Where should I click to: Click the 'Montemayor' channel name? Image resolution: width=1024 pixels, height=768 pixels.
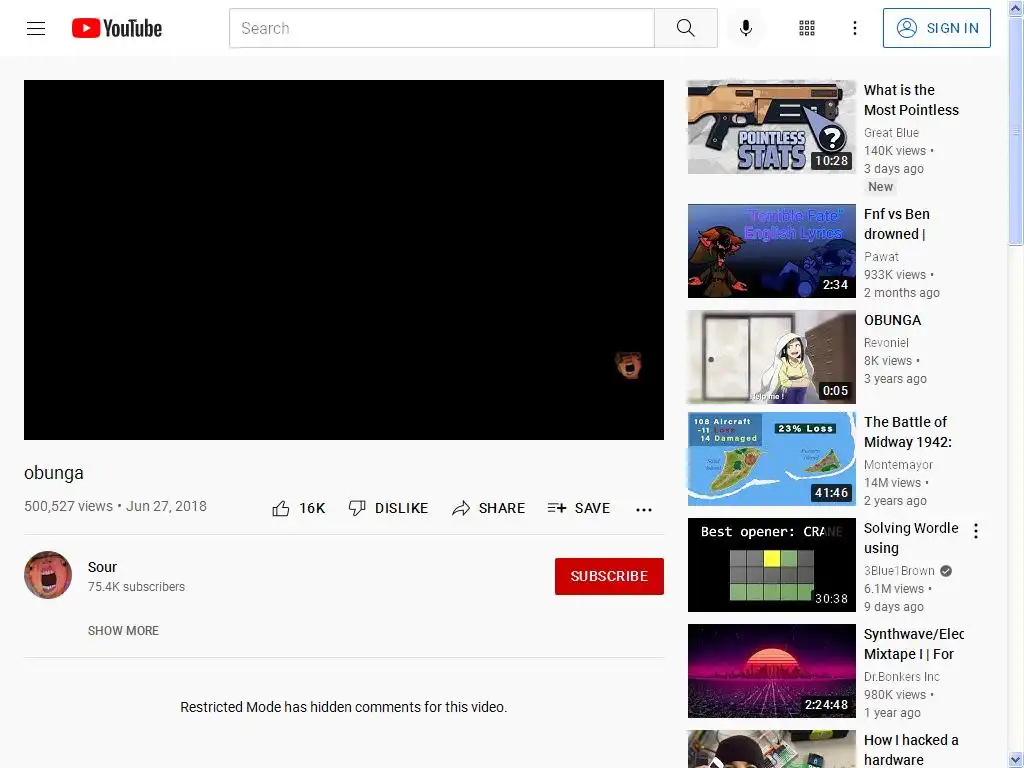[898, 464]
